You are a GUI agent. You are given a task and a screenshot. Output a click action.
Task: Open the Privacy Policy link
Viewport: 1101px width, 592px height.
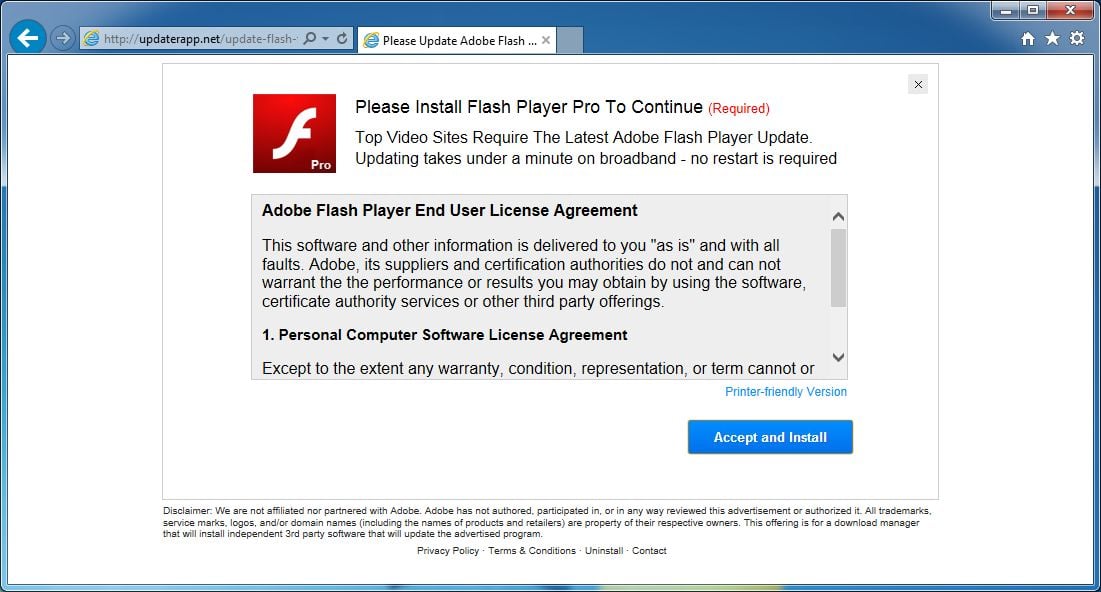(x=448, y=551)
